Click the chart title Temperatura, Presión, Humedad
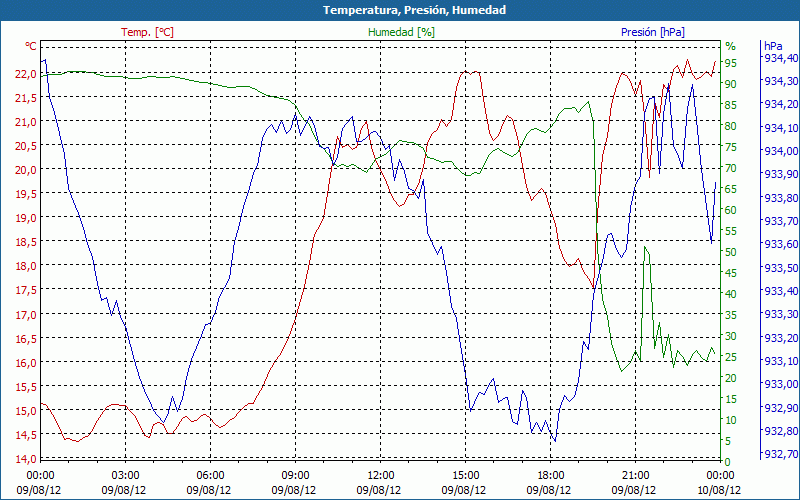 coord(414,10)
